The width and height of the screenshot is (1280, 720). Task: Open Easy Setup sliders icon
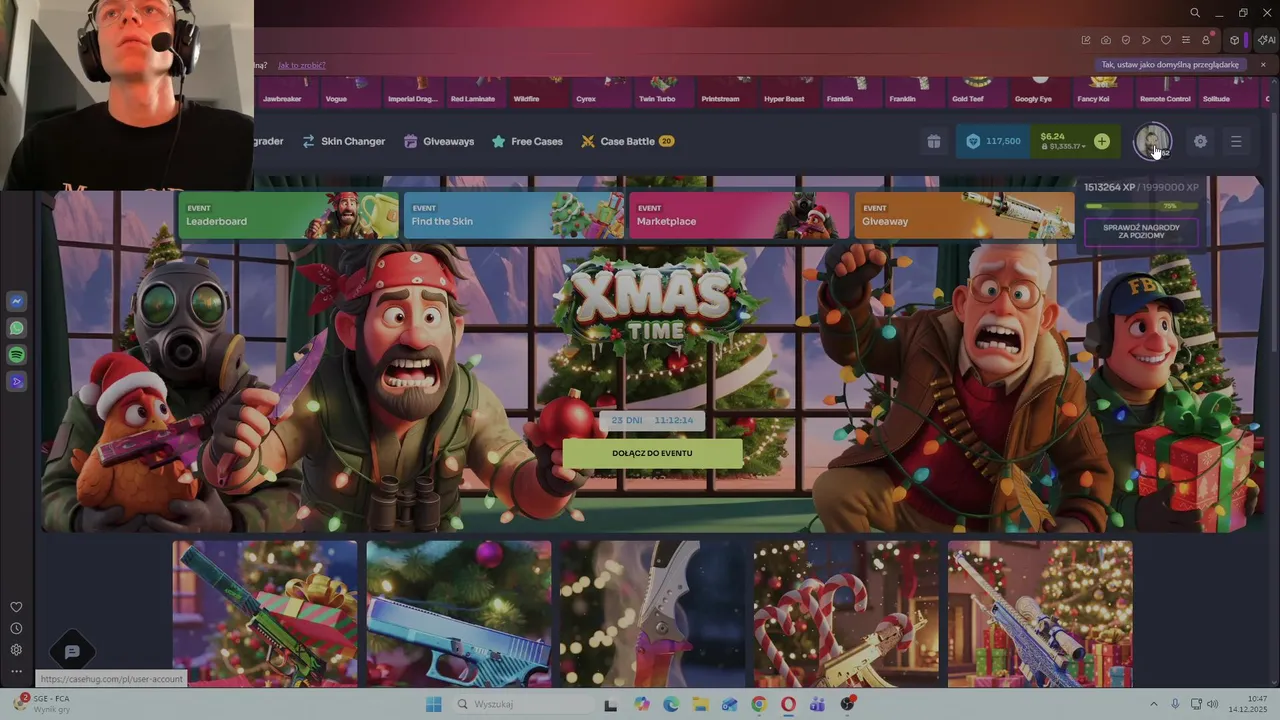1186,40
